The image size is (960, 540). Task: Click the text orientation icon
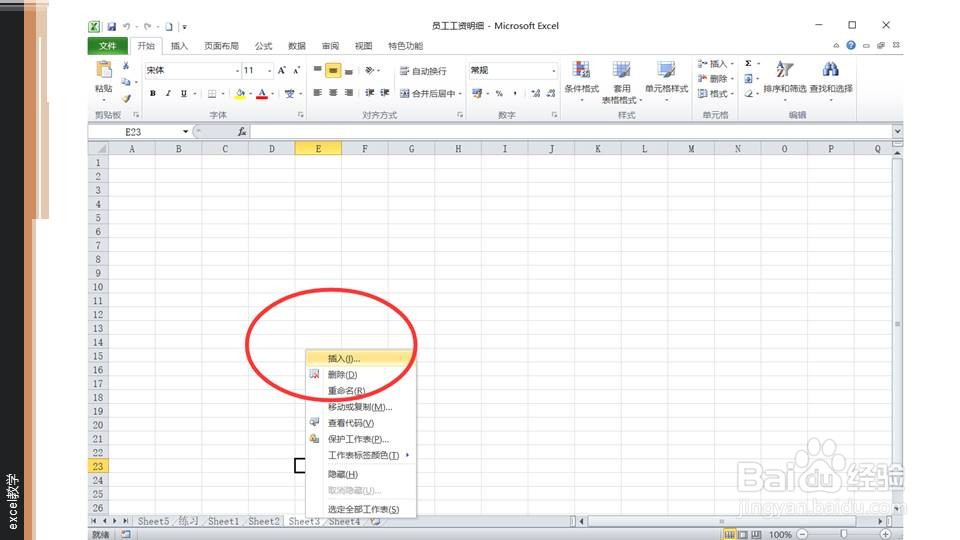pyautogui.click(x=370, y=70)
